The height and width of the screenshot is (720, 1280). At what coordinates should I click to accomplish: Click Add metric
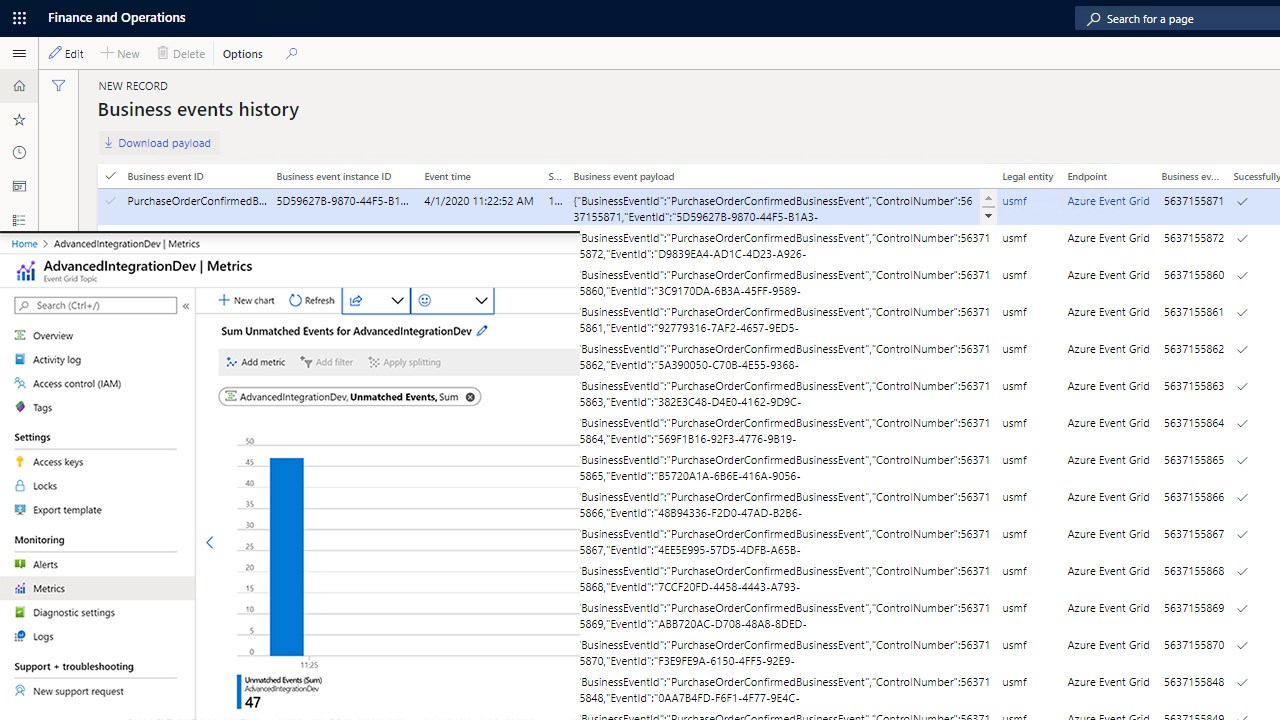pyautogui.click(x=256, y=362)
